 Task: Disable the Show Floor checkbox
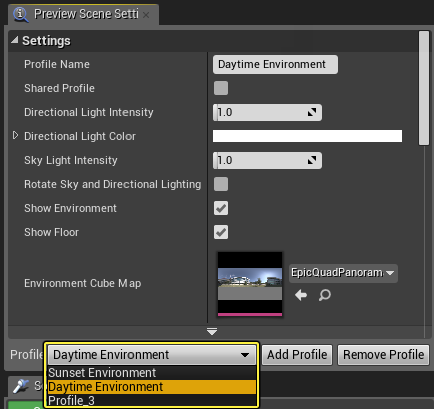tap(221, 232)
